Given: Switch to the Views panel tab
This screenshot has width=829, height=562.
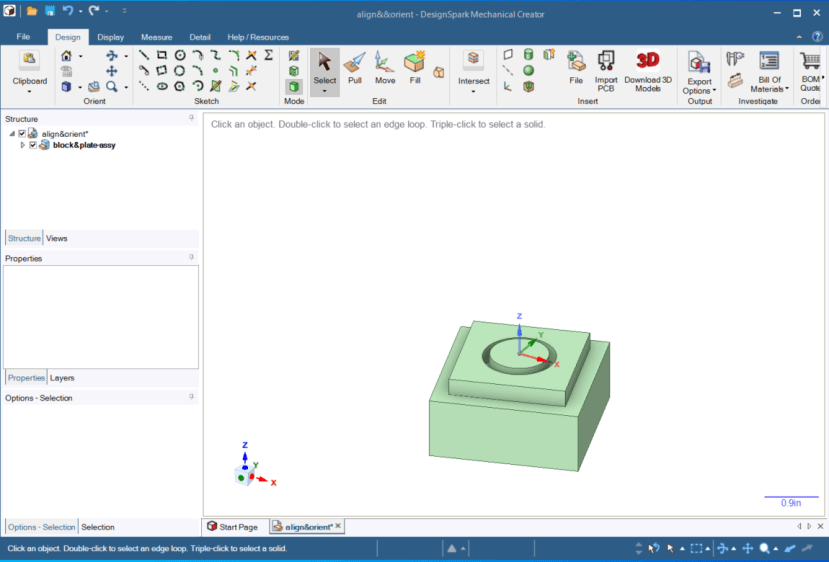Looking at the screenshot, I should pos(57,238).
